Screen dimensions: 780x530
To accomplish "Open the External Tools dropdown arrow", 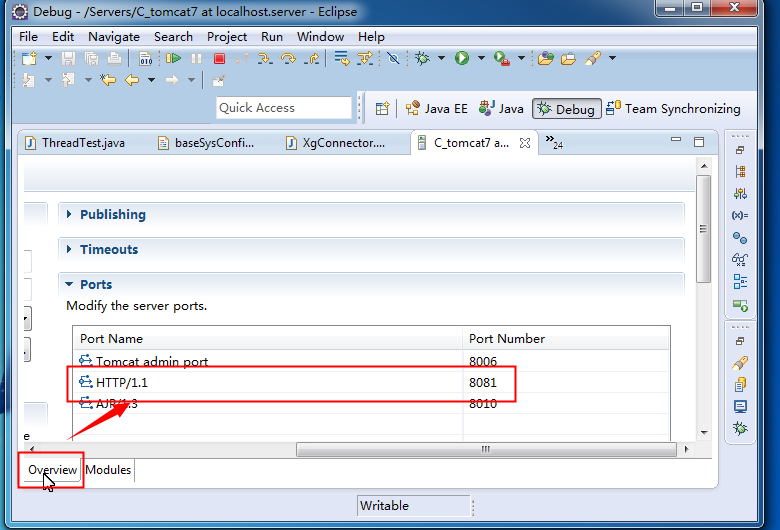I will tap(521, 58).
